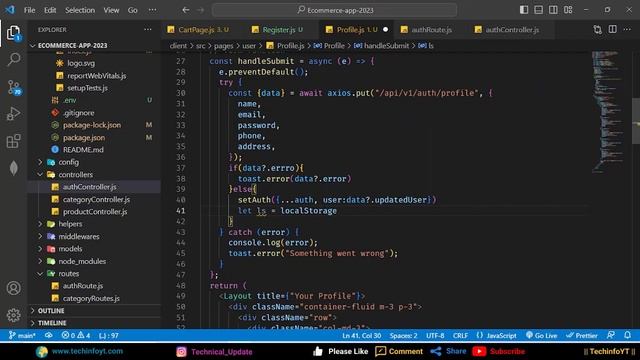The width and height of the screenshot is (640, 360).
Task: Click the Explorer more actions ellipsis
Action: coord(148,29)
